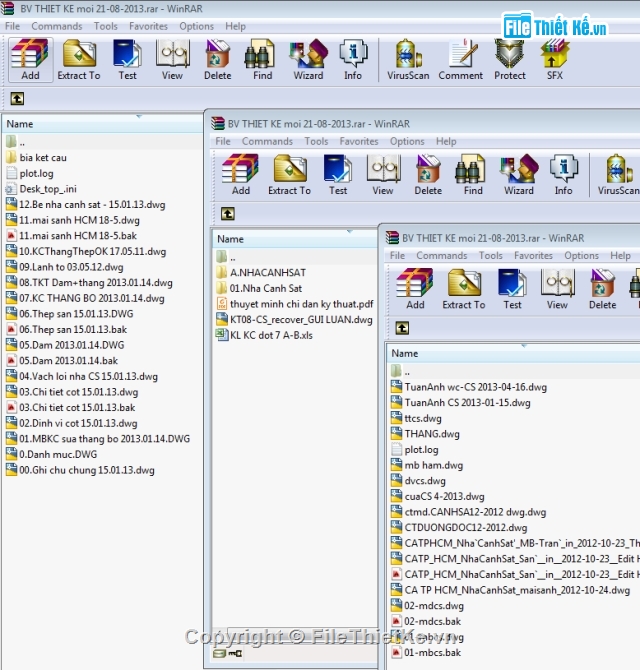Open Favorites menu in middle window
Screen dimensions: 640x670
[359, 141]
